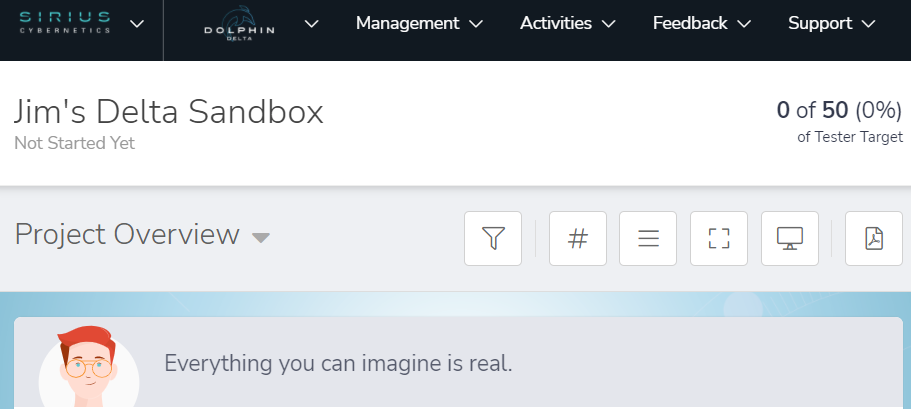Click the Not Started Yet status text

pos(74,143)
